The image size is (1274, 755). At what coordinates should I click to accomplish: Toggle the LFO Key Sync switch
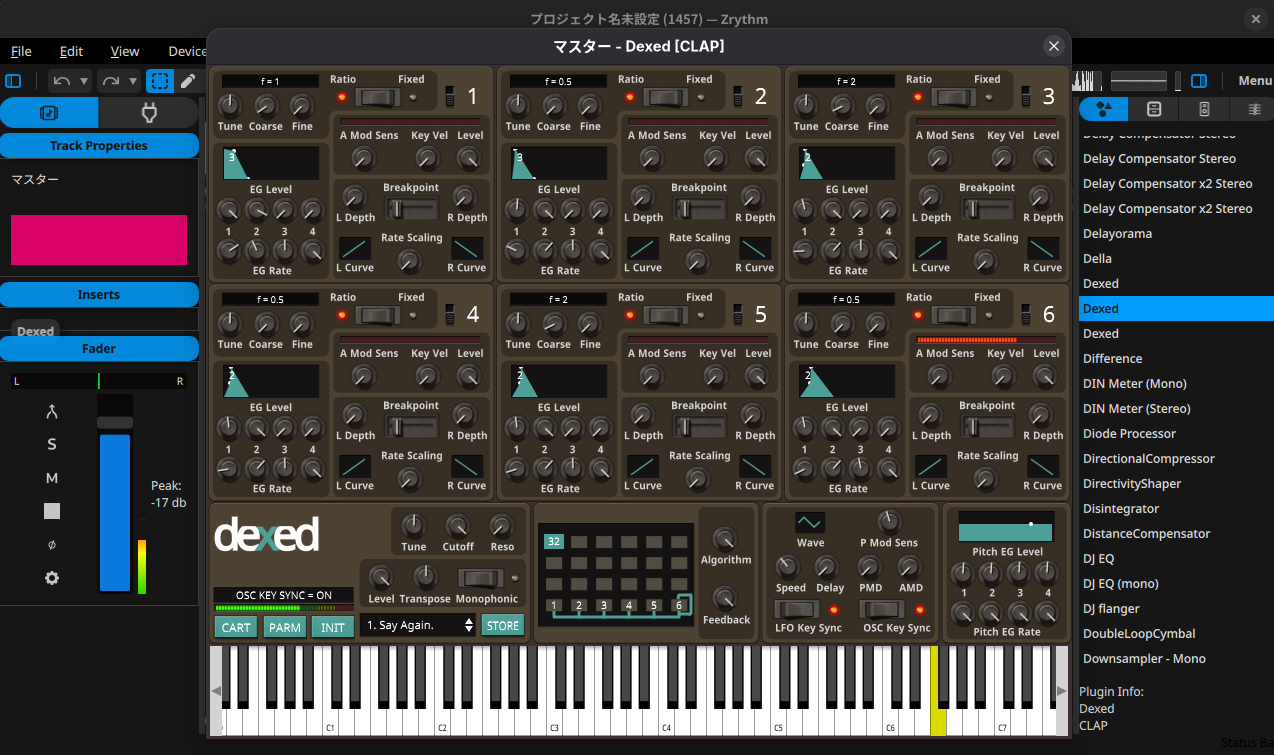(798, 609)
